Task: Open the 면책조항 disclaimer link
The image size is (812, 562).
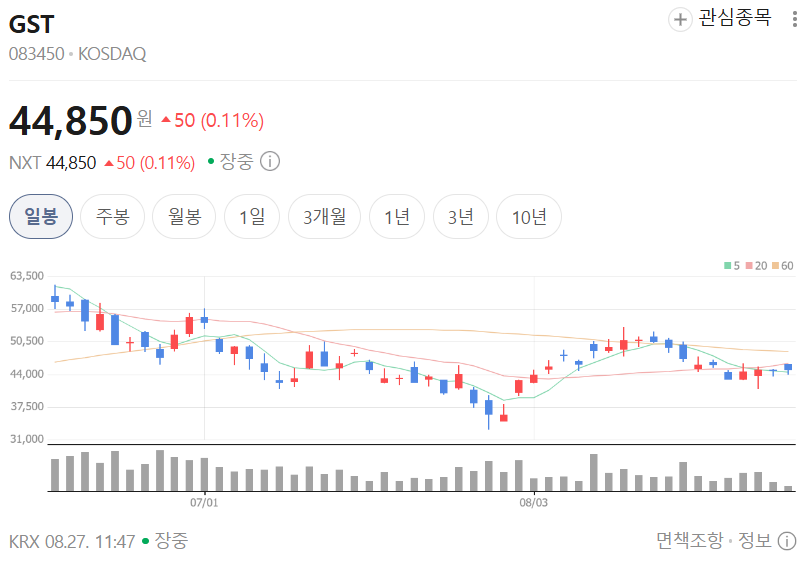Action: coord(690,541)
